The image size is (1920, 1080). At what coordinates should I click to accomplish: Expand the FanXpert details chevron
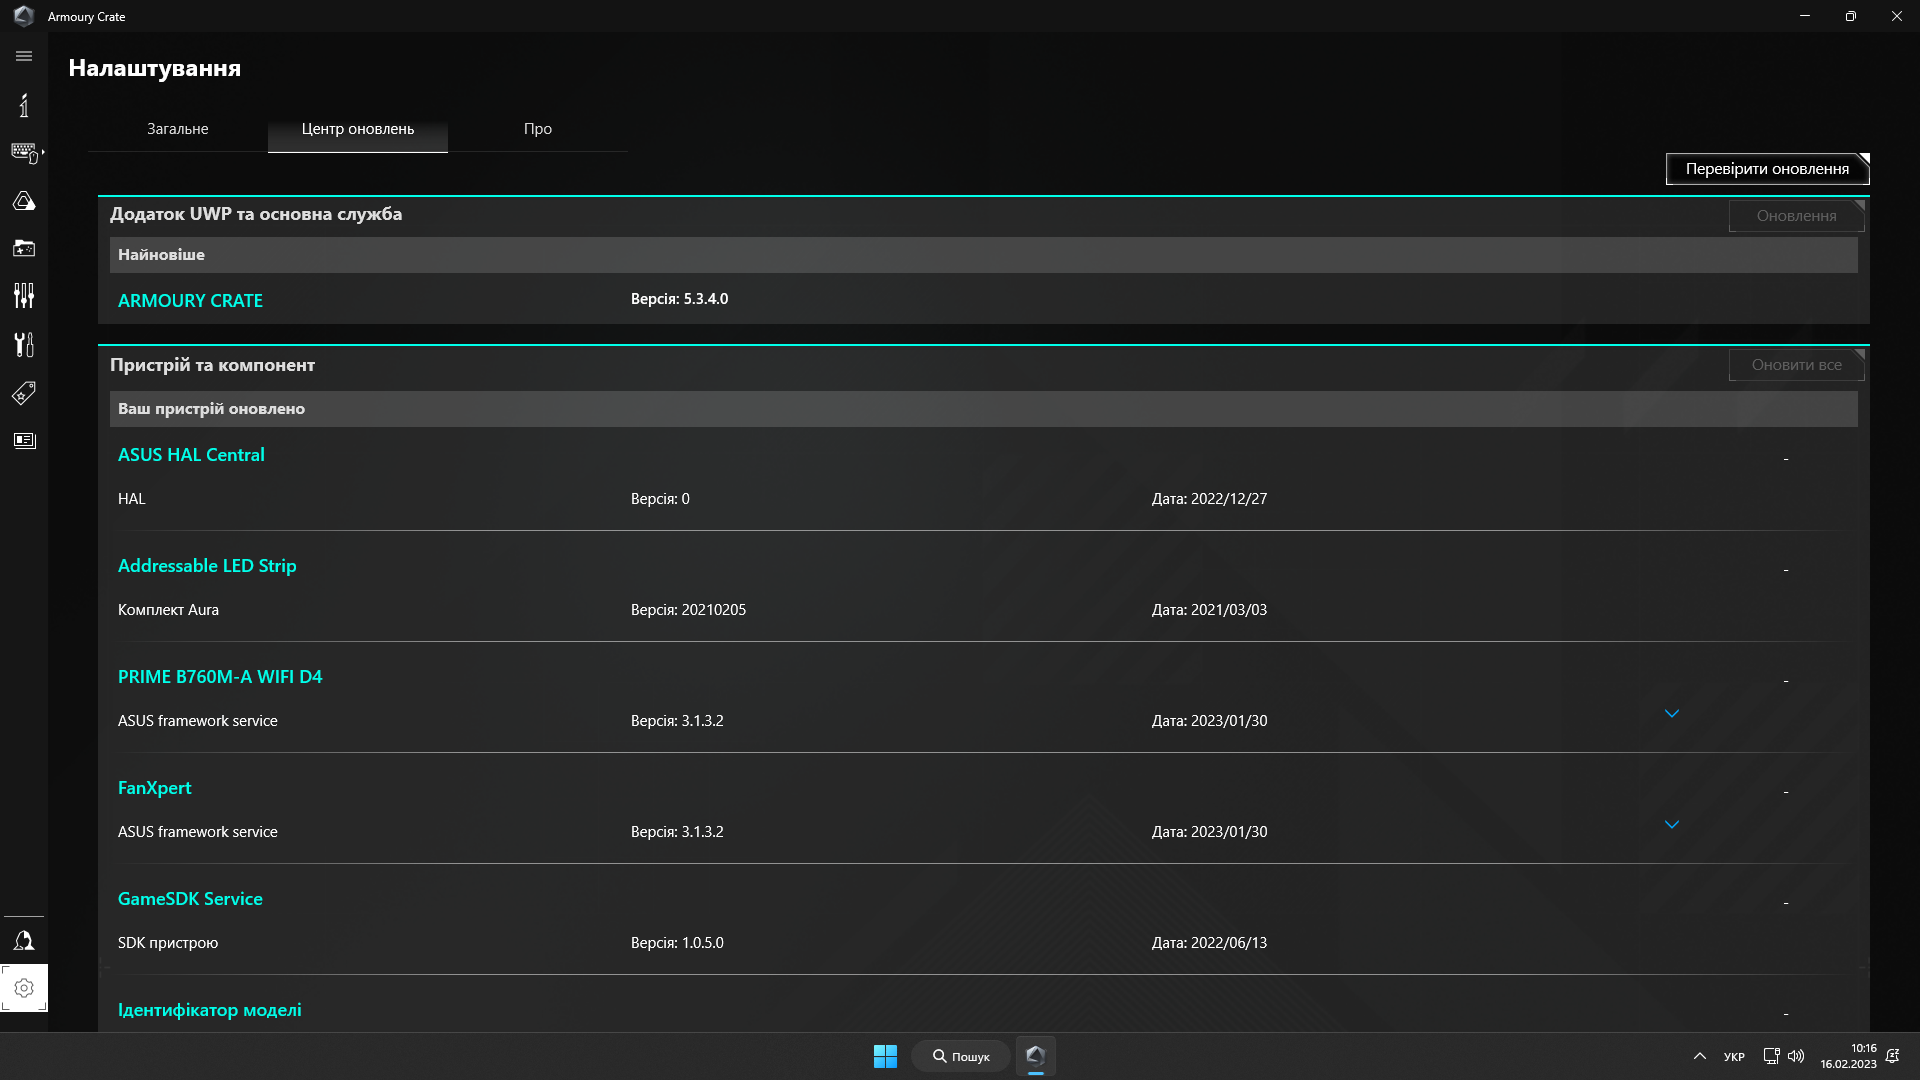point(1672,825)
